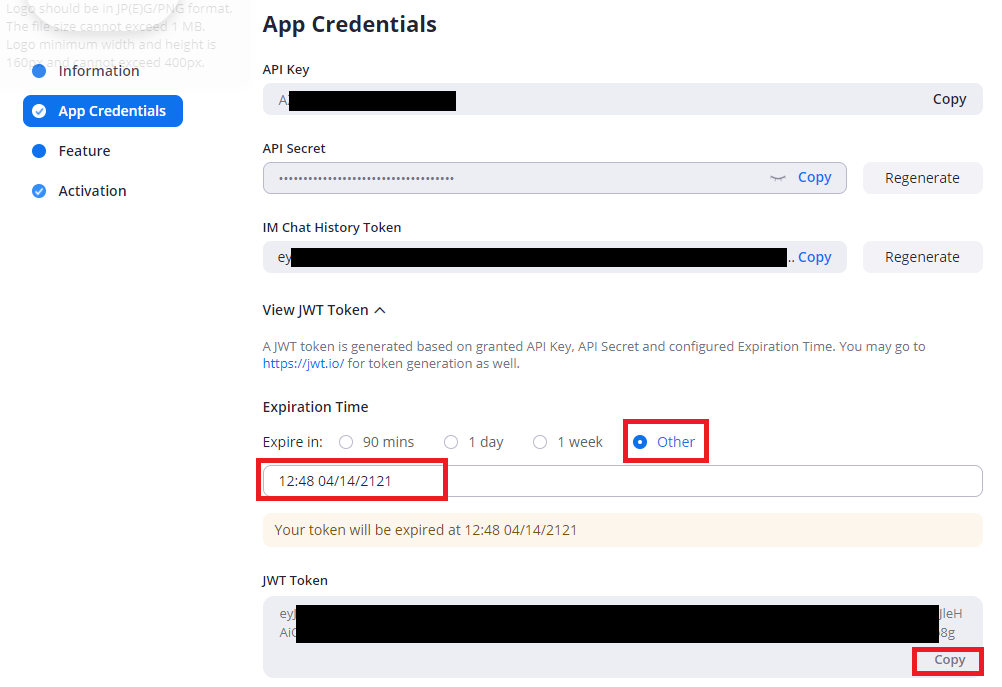Click the API Key field
This screenshot has width=1002, height=687.
tap(622, 99)
